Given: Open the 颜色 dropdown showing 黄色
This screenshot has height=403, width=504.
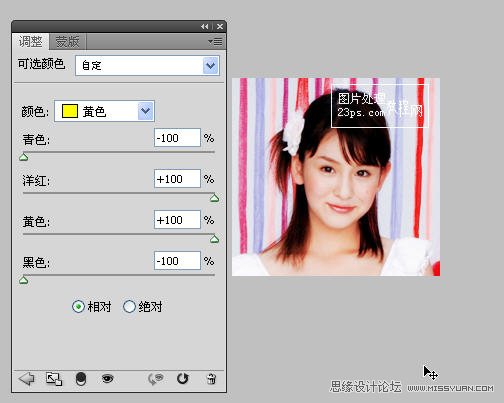Looking at the screenshot, I should [104, 111].
